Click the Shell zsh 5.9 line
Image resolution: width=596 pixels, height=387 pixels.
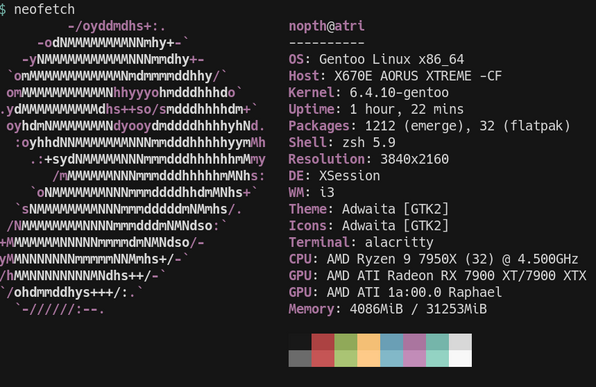pyautogui.click(x=342, y=143)
